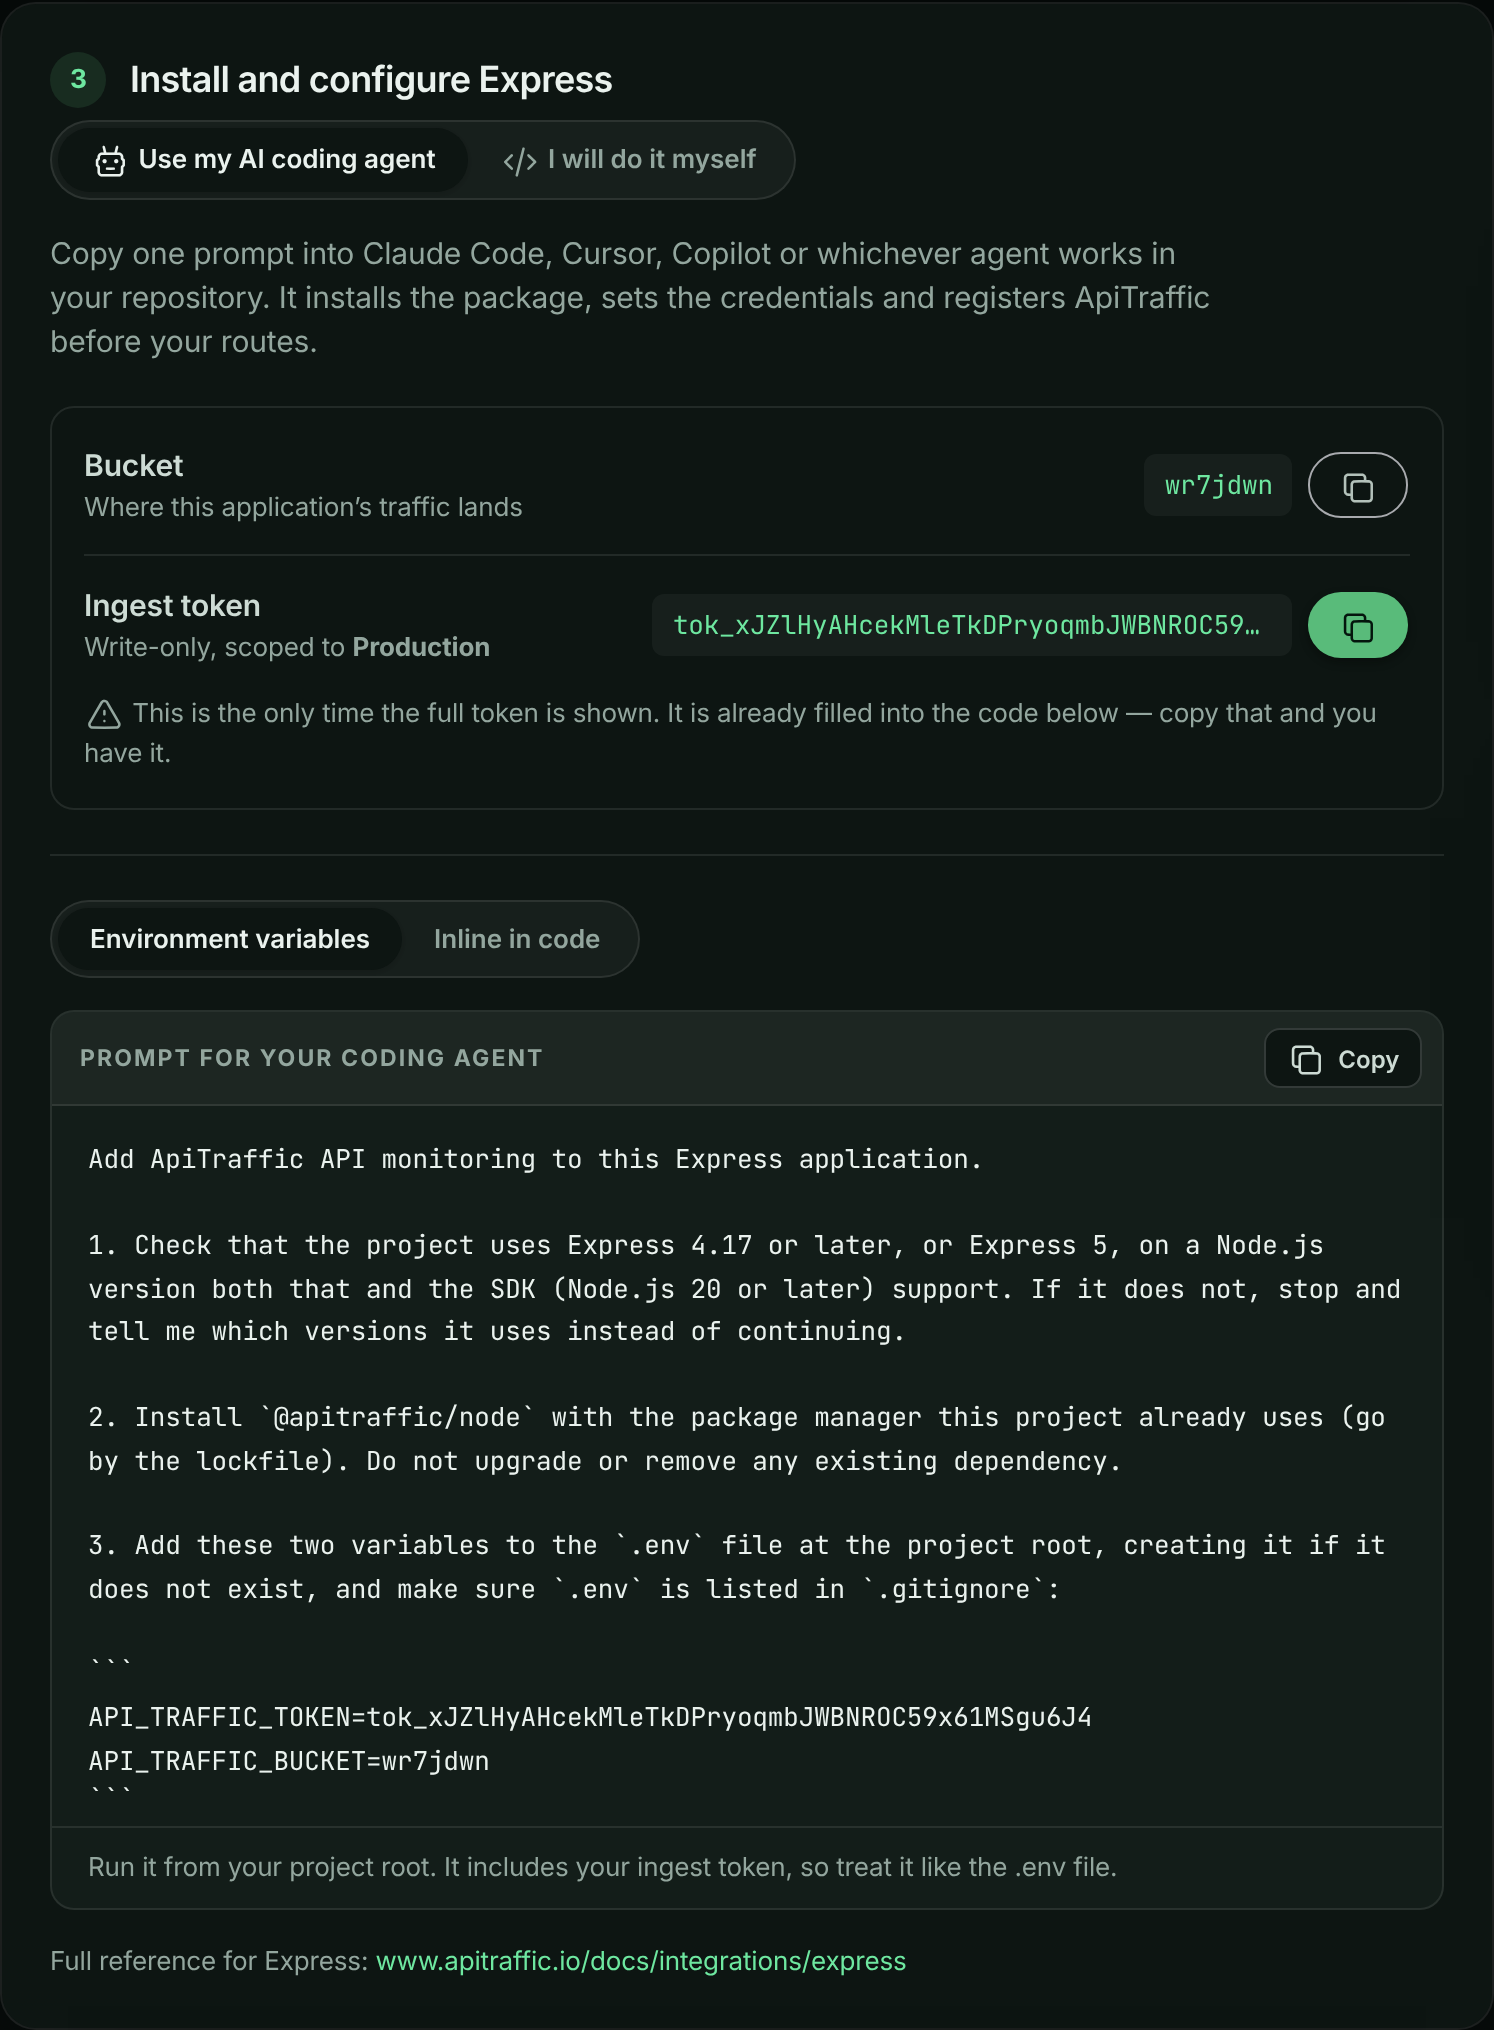Click the 'Run it from your project root' note
Viewport: 1494px width, 2030px height.
point(602,1867)
